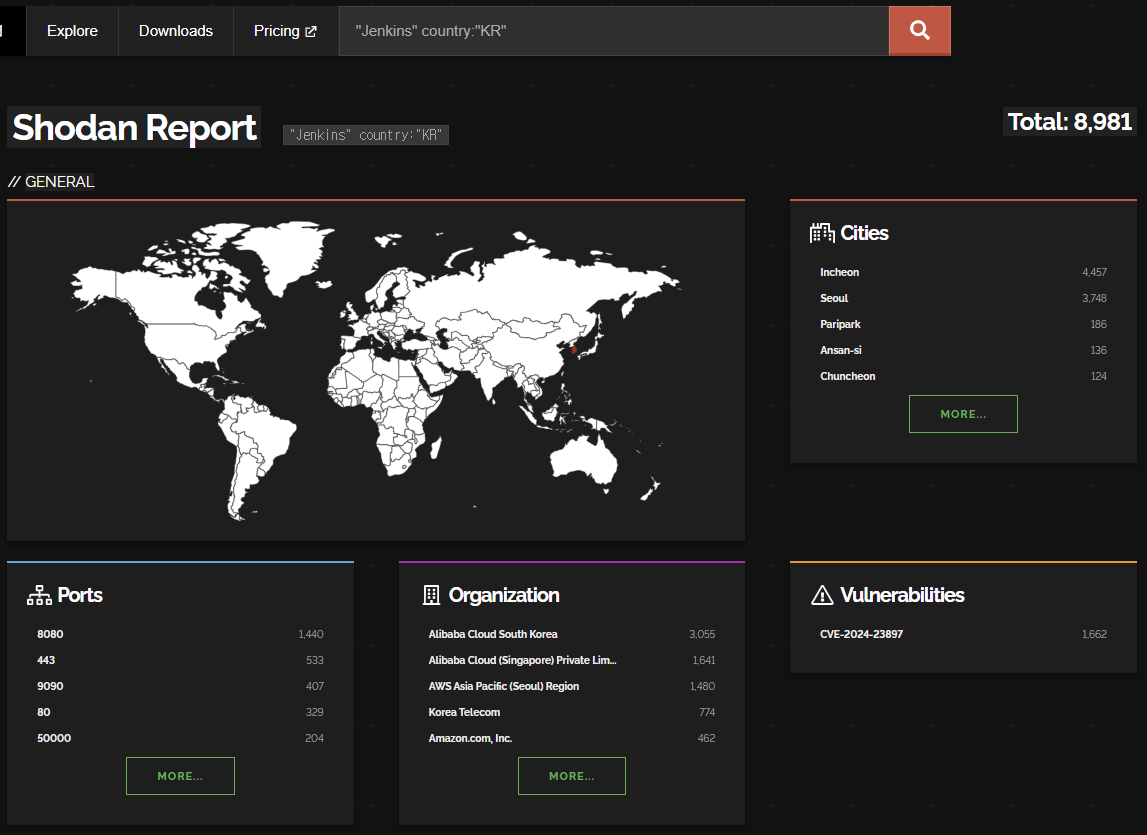Select port 8080 entry
Screen dimensions: 1147x835
50,634
